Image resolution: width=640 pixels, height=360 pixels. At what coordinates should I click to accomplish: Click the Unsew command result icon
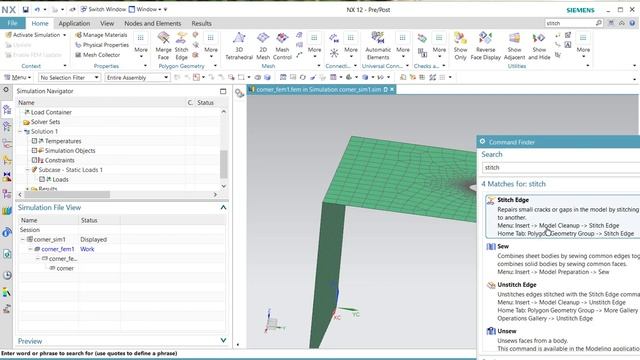[x=491, y=331]
